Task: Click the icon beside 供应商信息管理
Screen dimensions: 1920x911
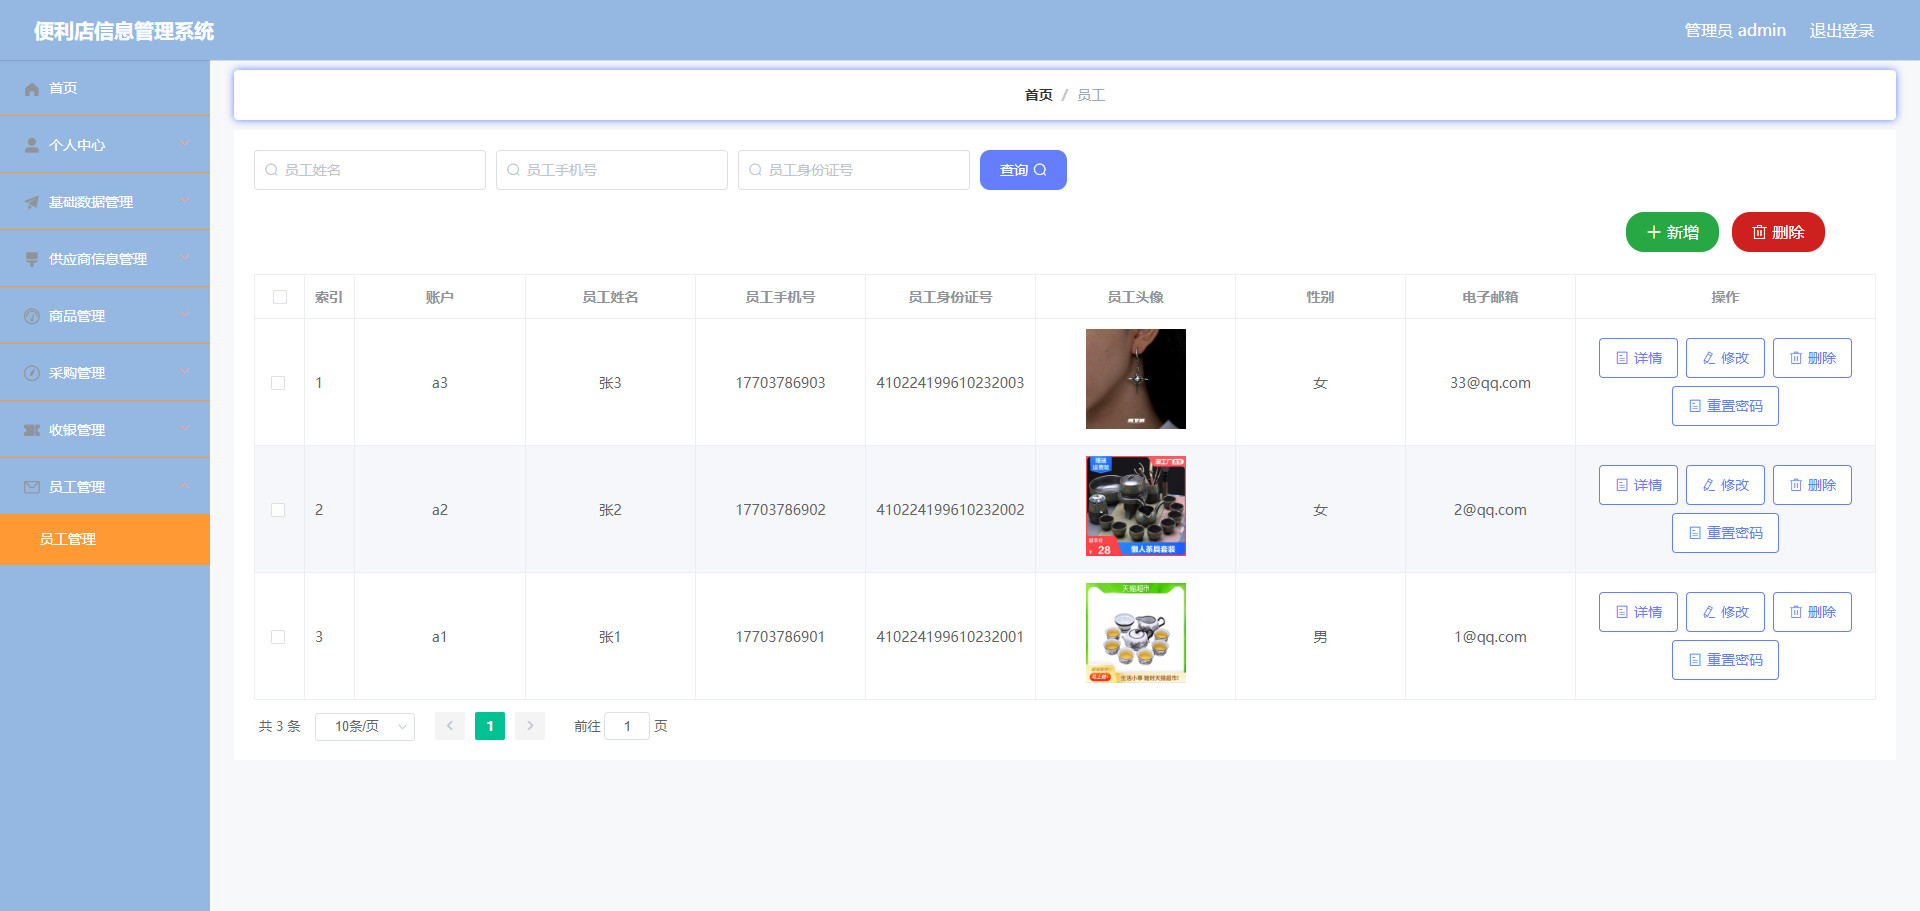Action: (x=32, y=259)
